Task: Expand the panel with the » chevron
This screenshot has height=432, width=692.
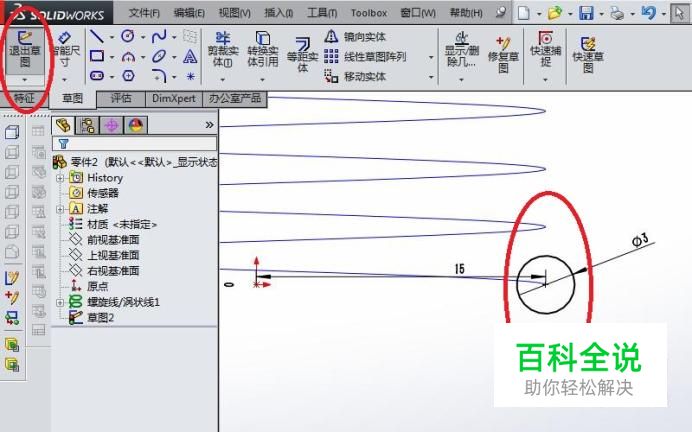Action: [x=210, y=125]
